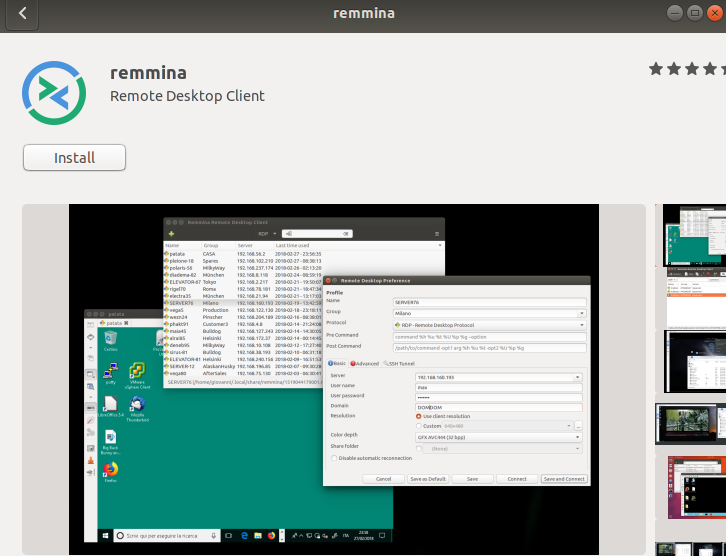726x556 pixels.
Task: Open the star rating reviews
Action: pos(687,69)
